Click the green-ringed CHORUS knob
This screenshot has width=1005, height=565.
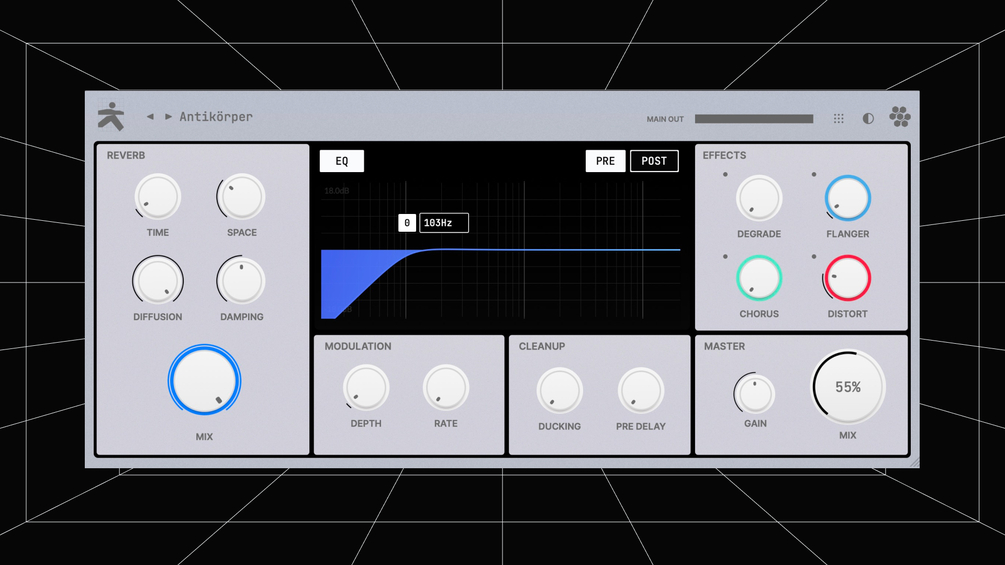759,278
